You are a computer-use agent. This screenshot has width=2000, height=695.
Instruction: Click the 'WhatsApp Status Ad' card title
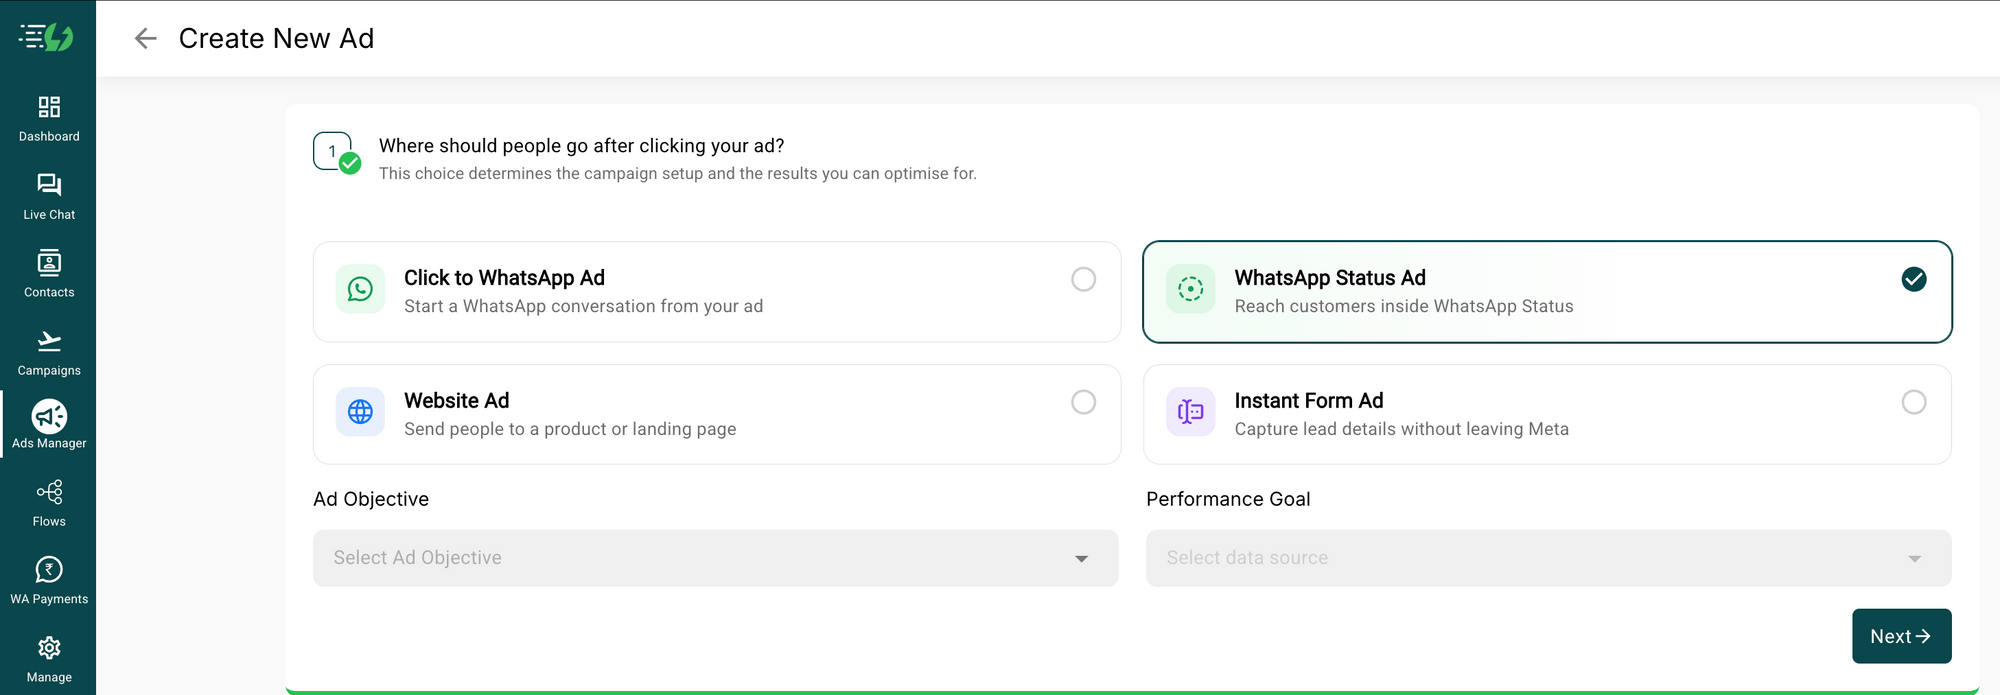click(x=1330, y=278)
